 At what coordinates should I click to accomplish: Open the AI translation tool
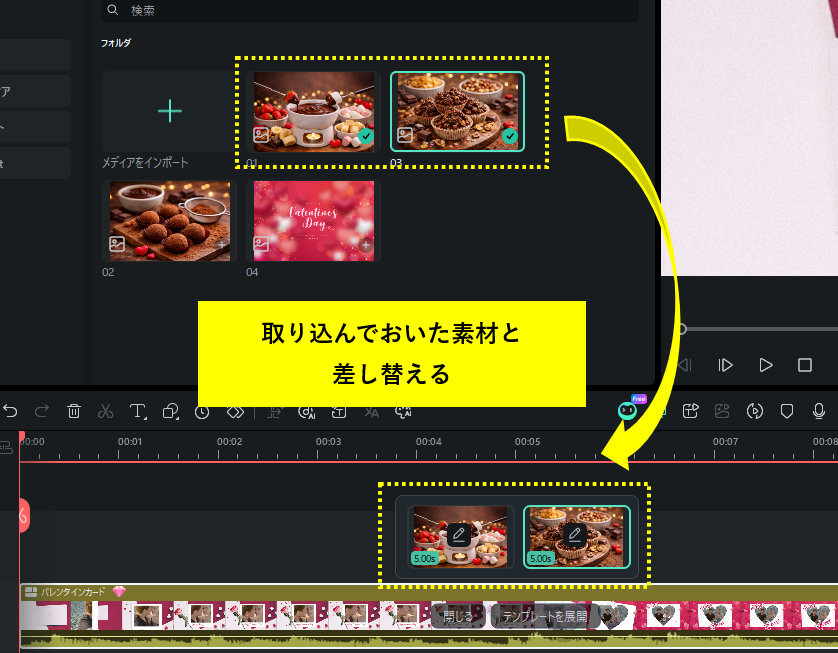click(x=372, y=411)
